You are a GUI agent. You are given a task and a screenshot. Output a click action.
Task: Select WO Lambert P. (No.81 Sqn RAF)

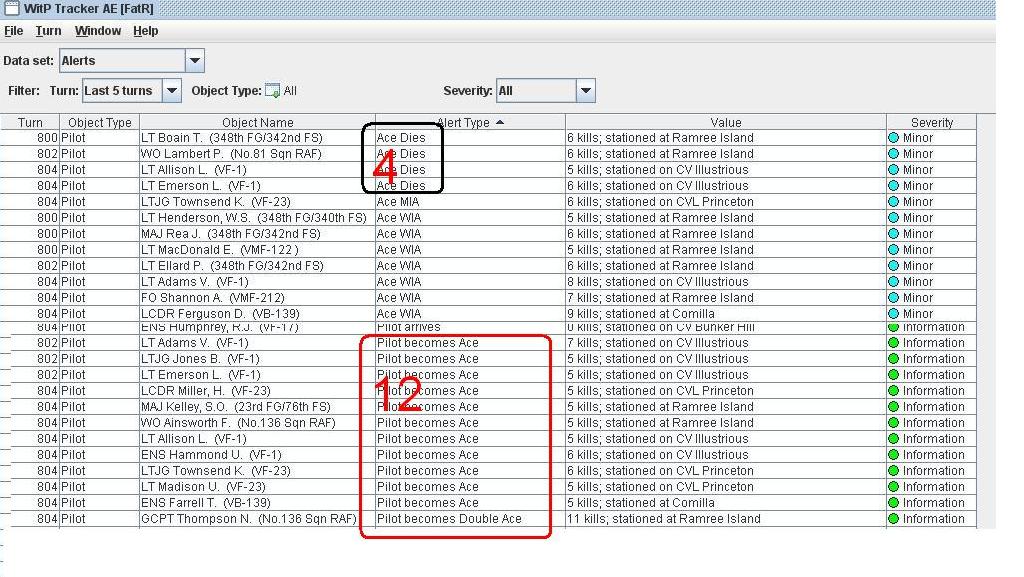pos(231,154)
